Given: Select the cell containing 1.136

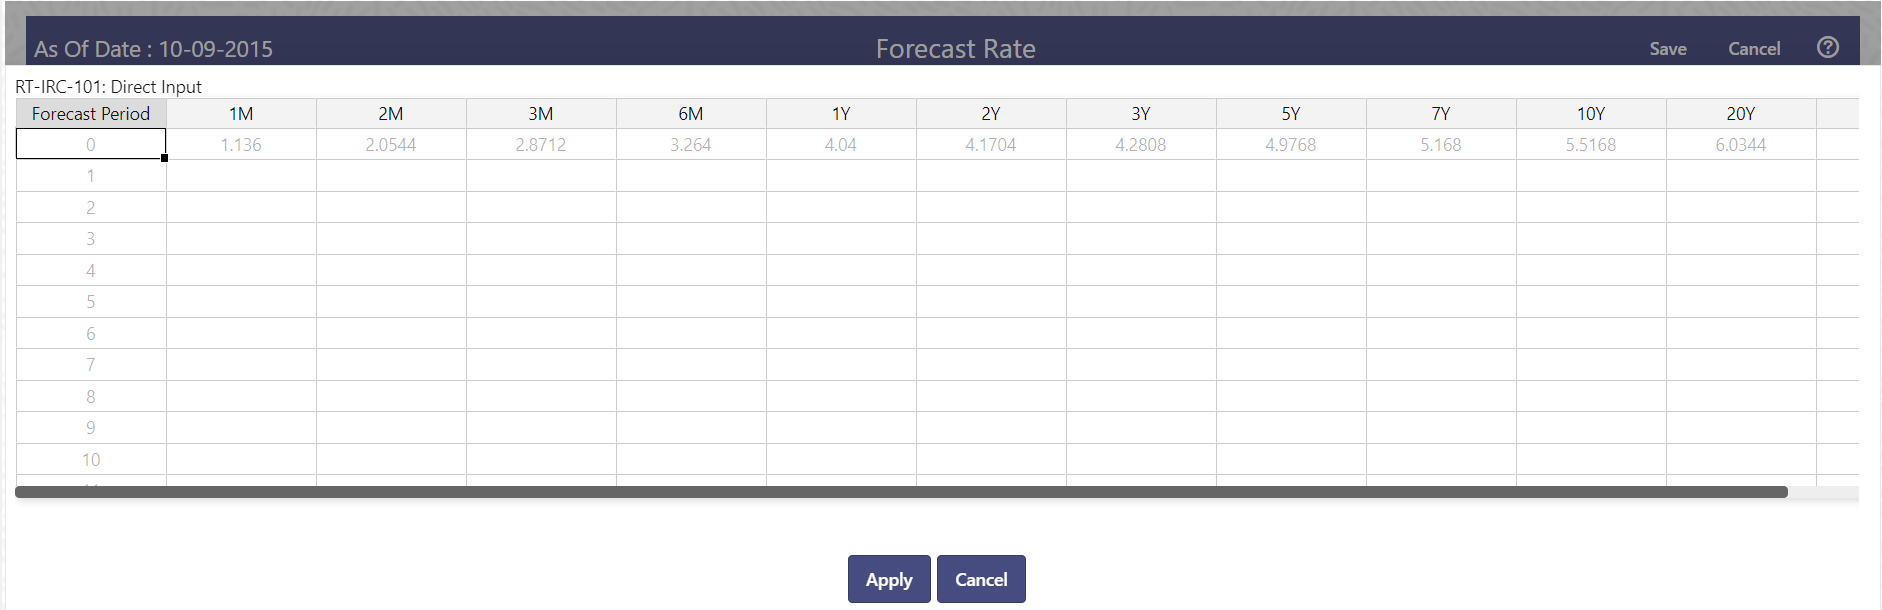Looking at the screenshot, I should coord(241,144).
